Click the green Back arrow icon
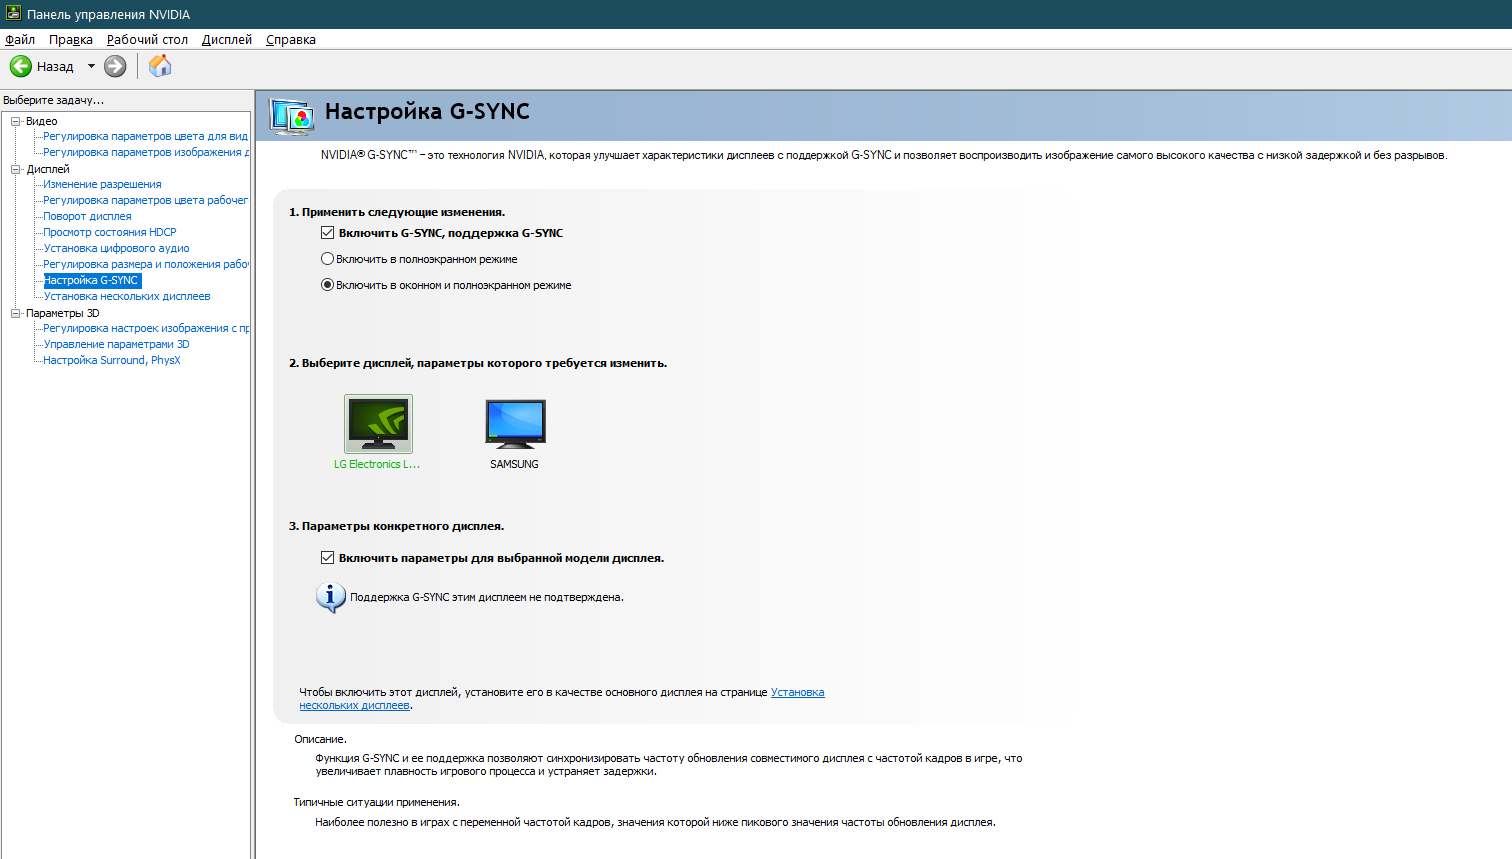Screen dimensions: 1512x859 pos(21,67)
